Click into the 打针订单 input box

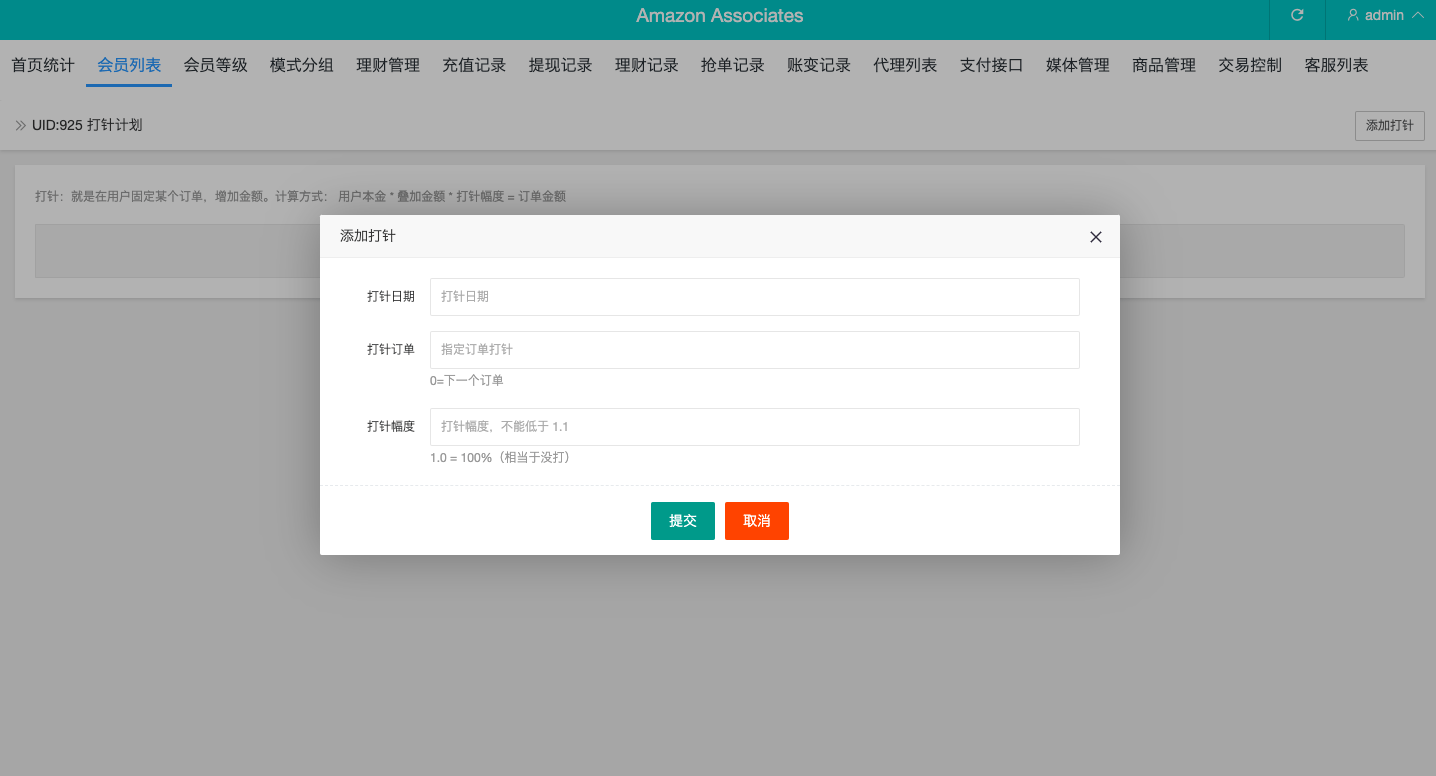[x=754, y=350]
